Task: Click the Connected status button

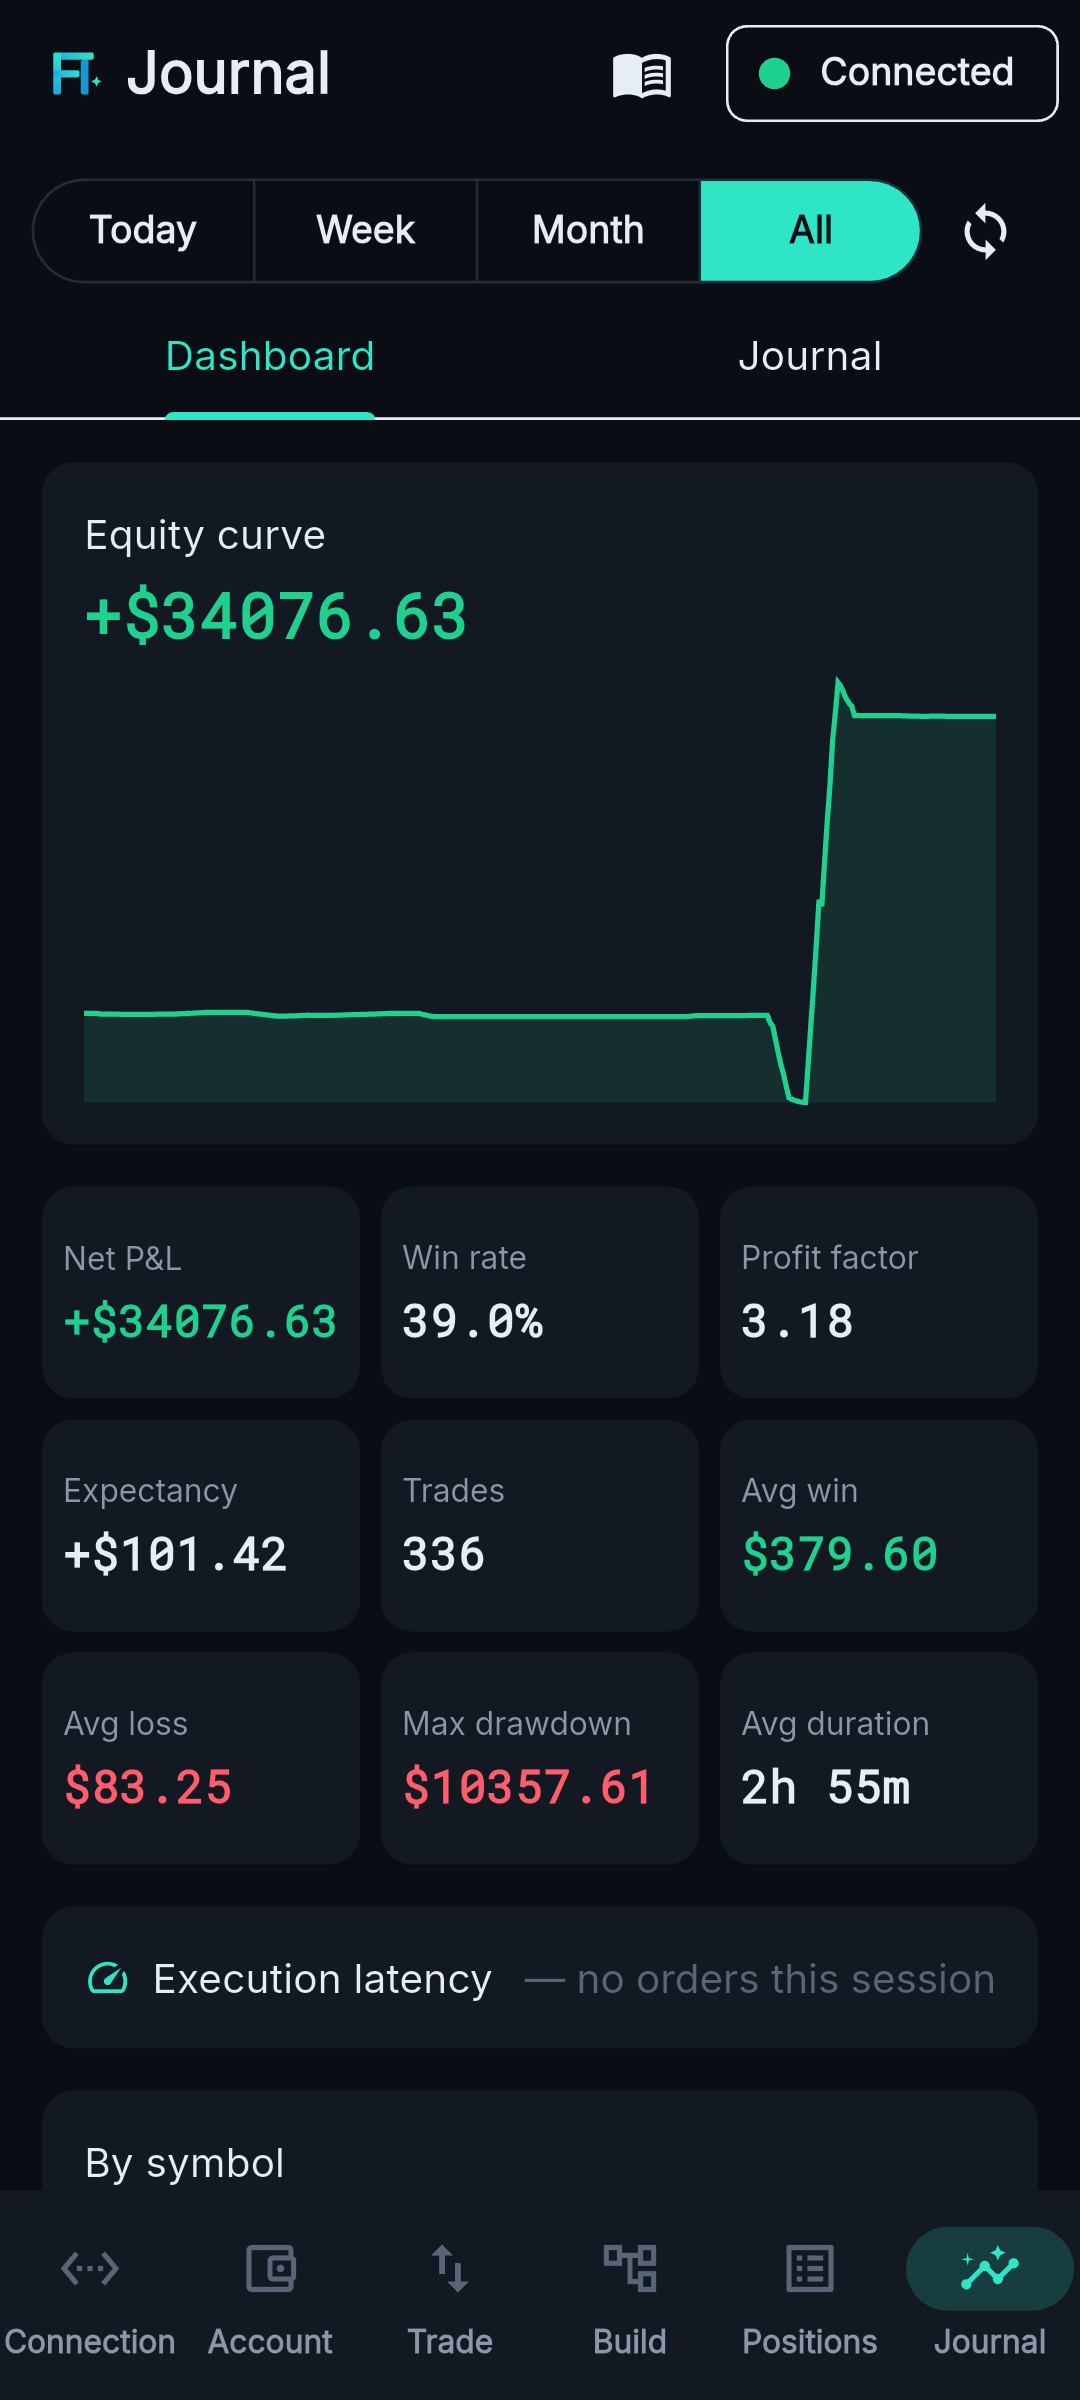Action: tap(892, 74)
